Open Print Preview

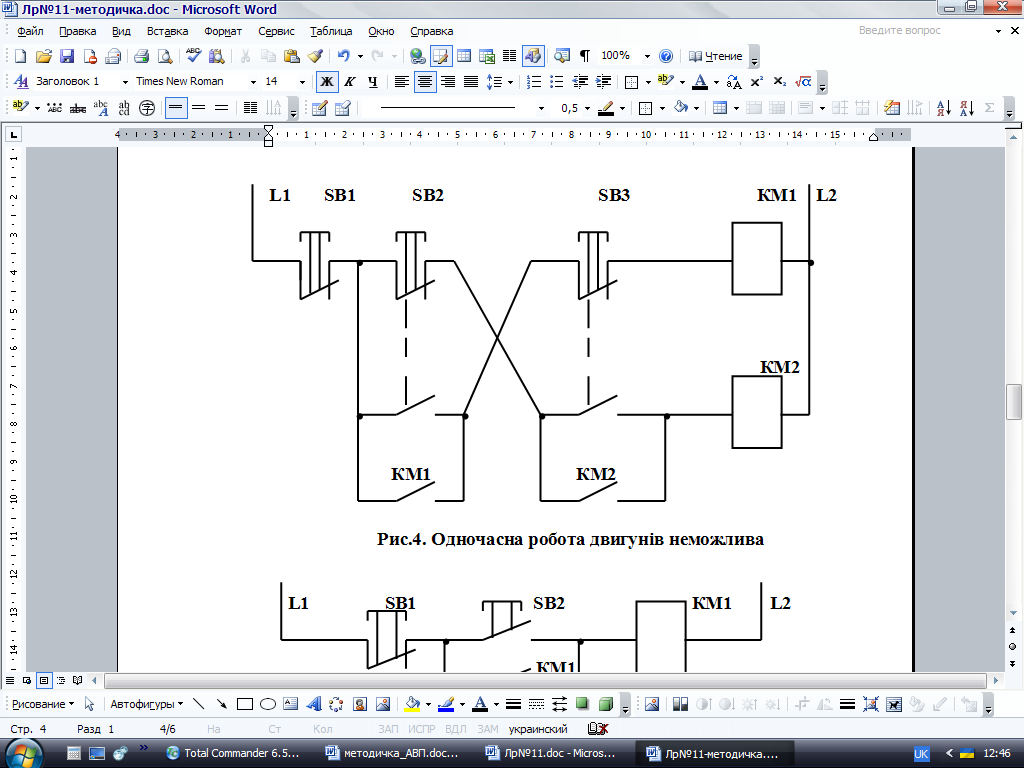tap(165, 56)
